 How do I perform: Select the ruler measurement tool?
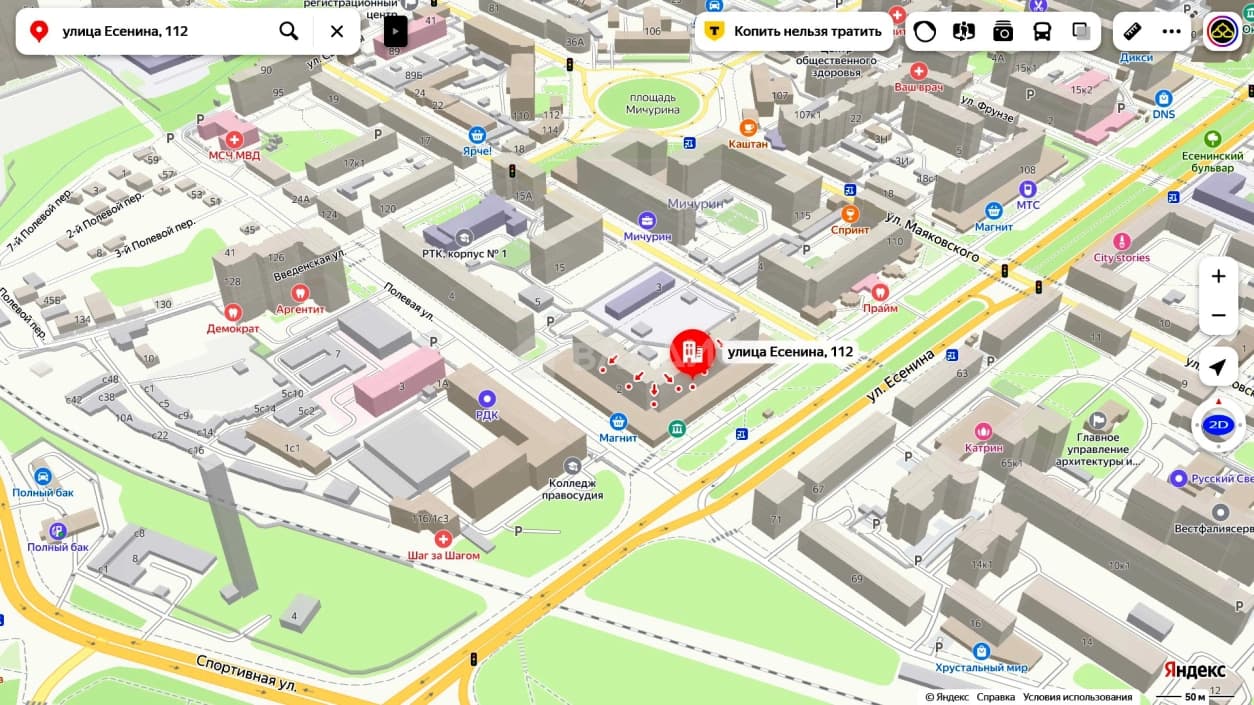coord(1133,31)
